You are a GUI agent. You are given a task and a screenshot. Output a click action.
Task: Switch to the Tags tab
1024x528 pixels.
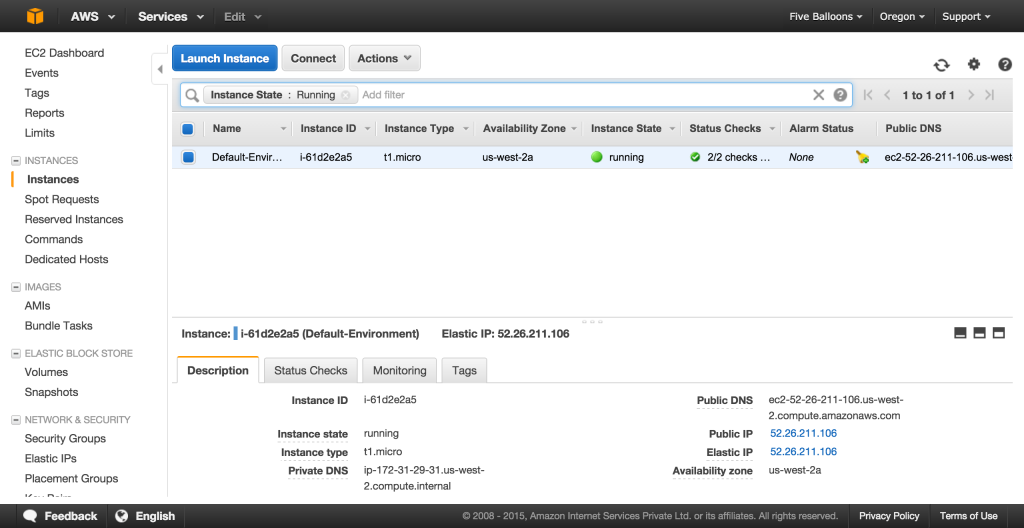tap(464, 370)
